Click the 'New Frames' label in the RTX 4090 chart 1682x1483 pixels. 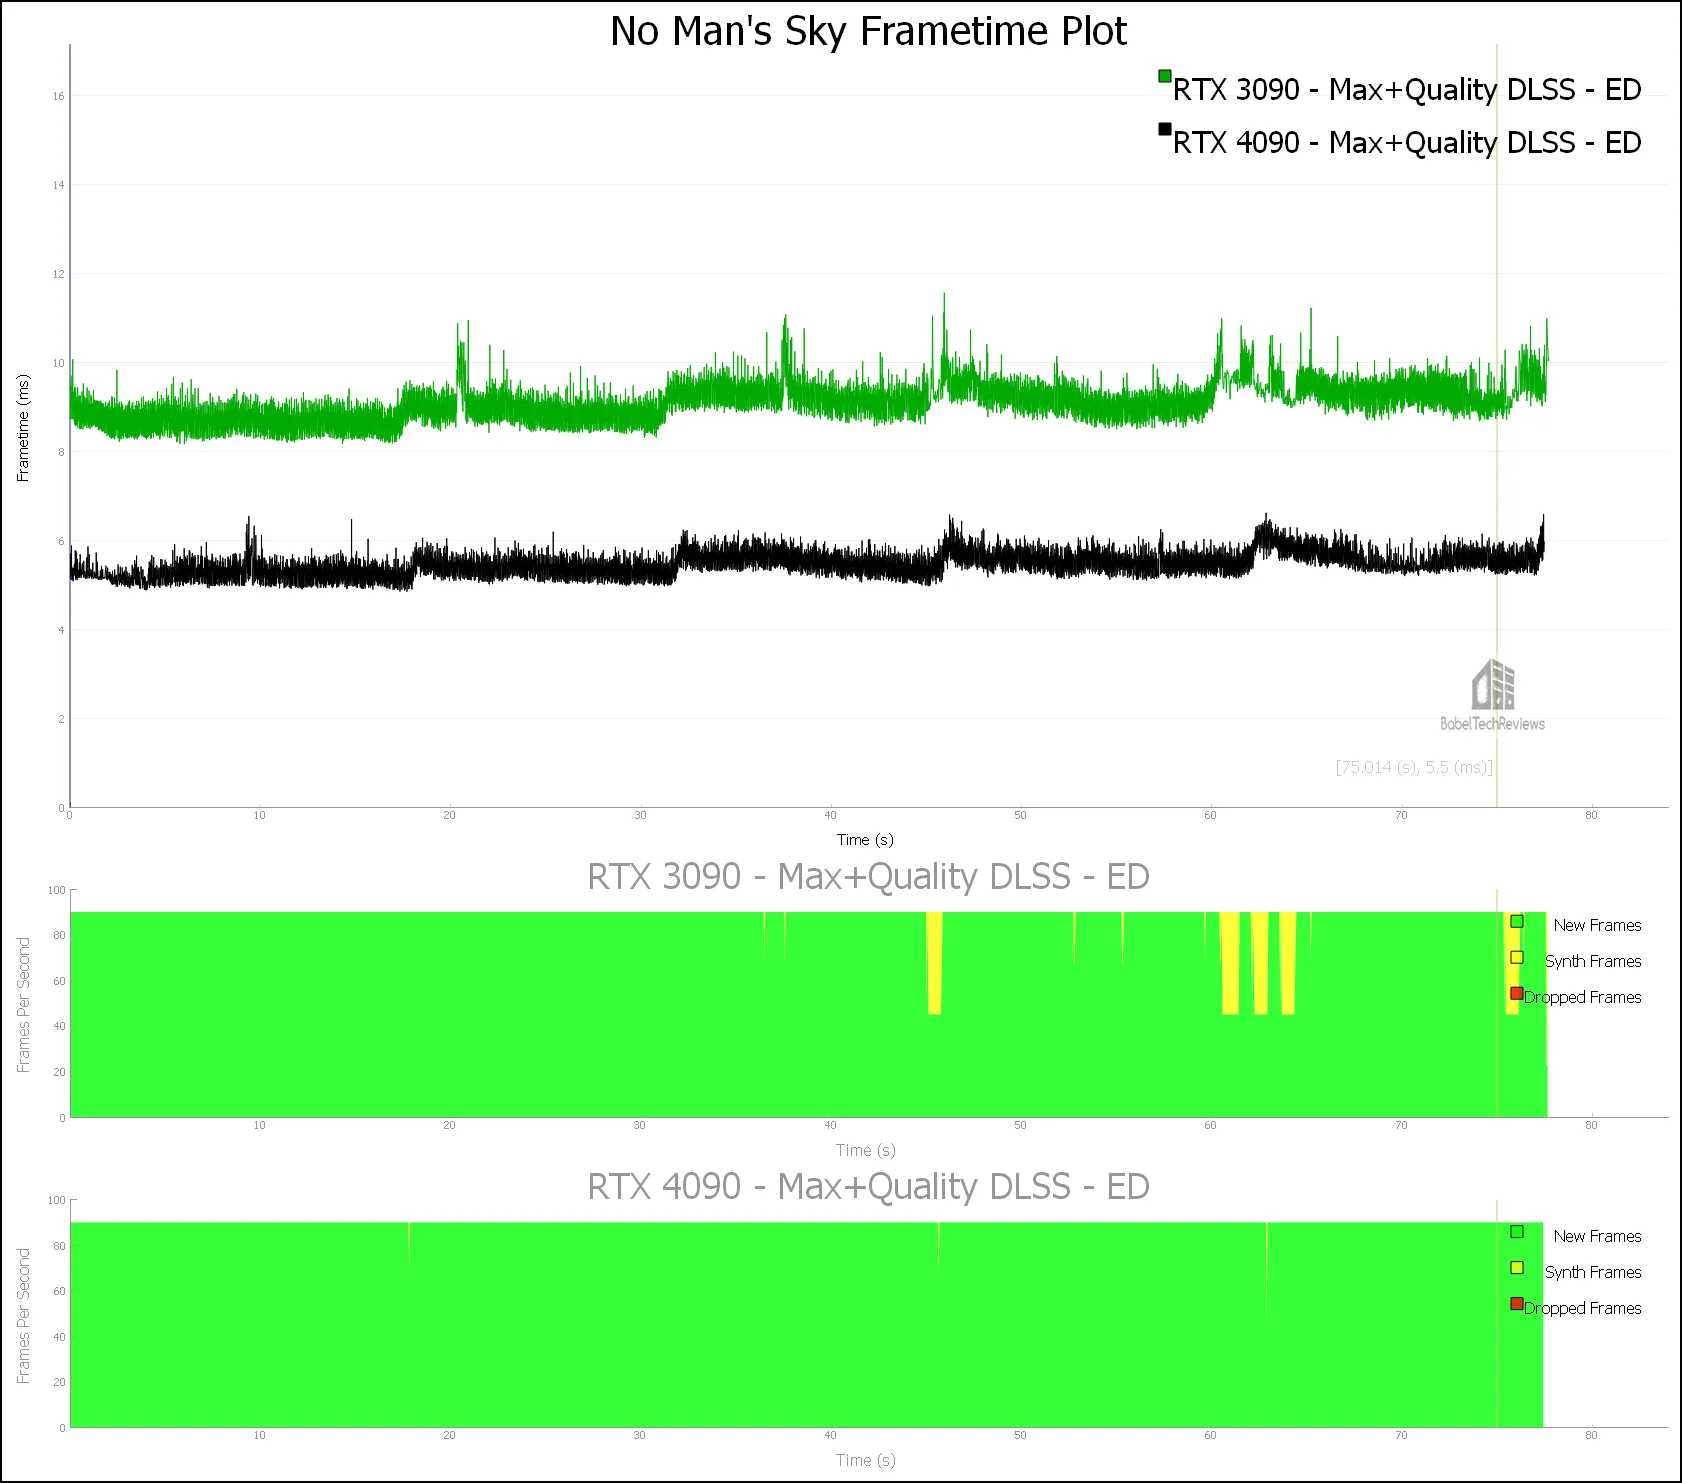pyautogui.click(x=1597, y=1237)
